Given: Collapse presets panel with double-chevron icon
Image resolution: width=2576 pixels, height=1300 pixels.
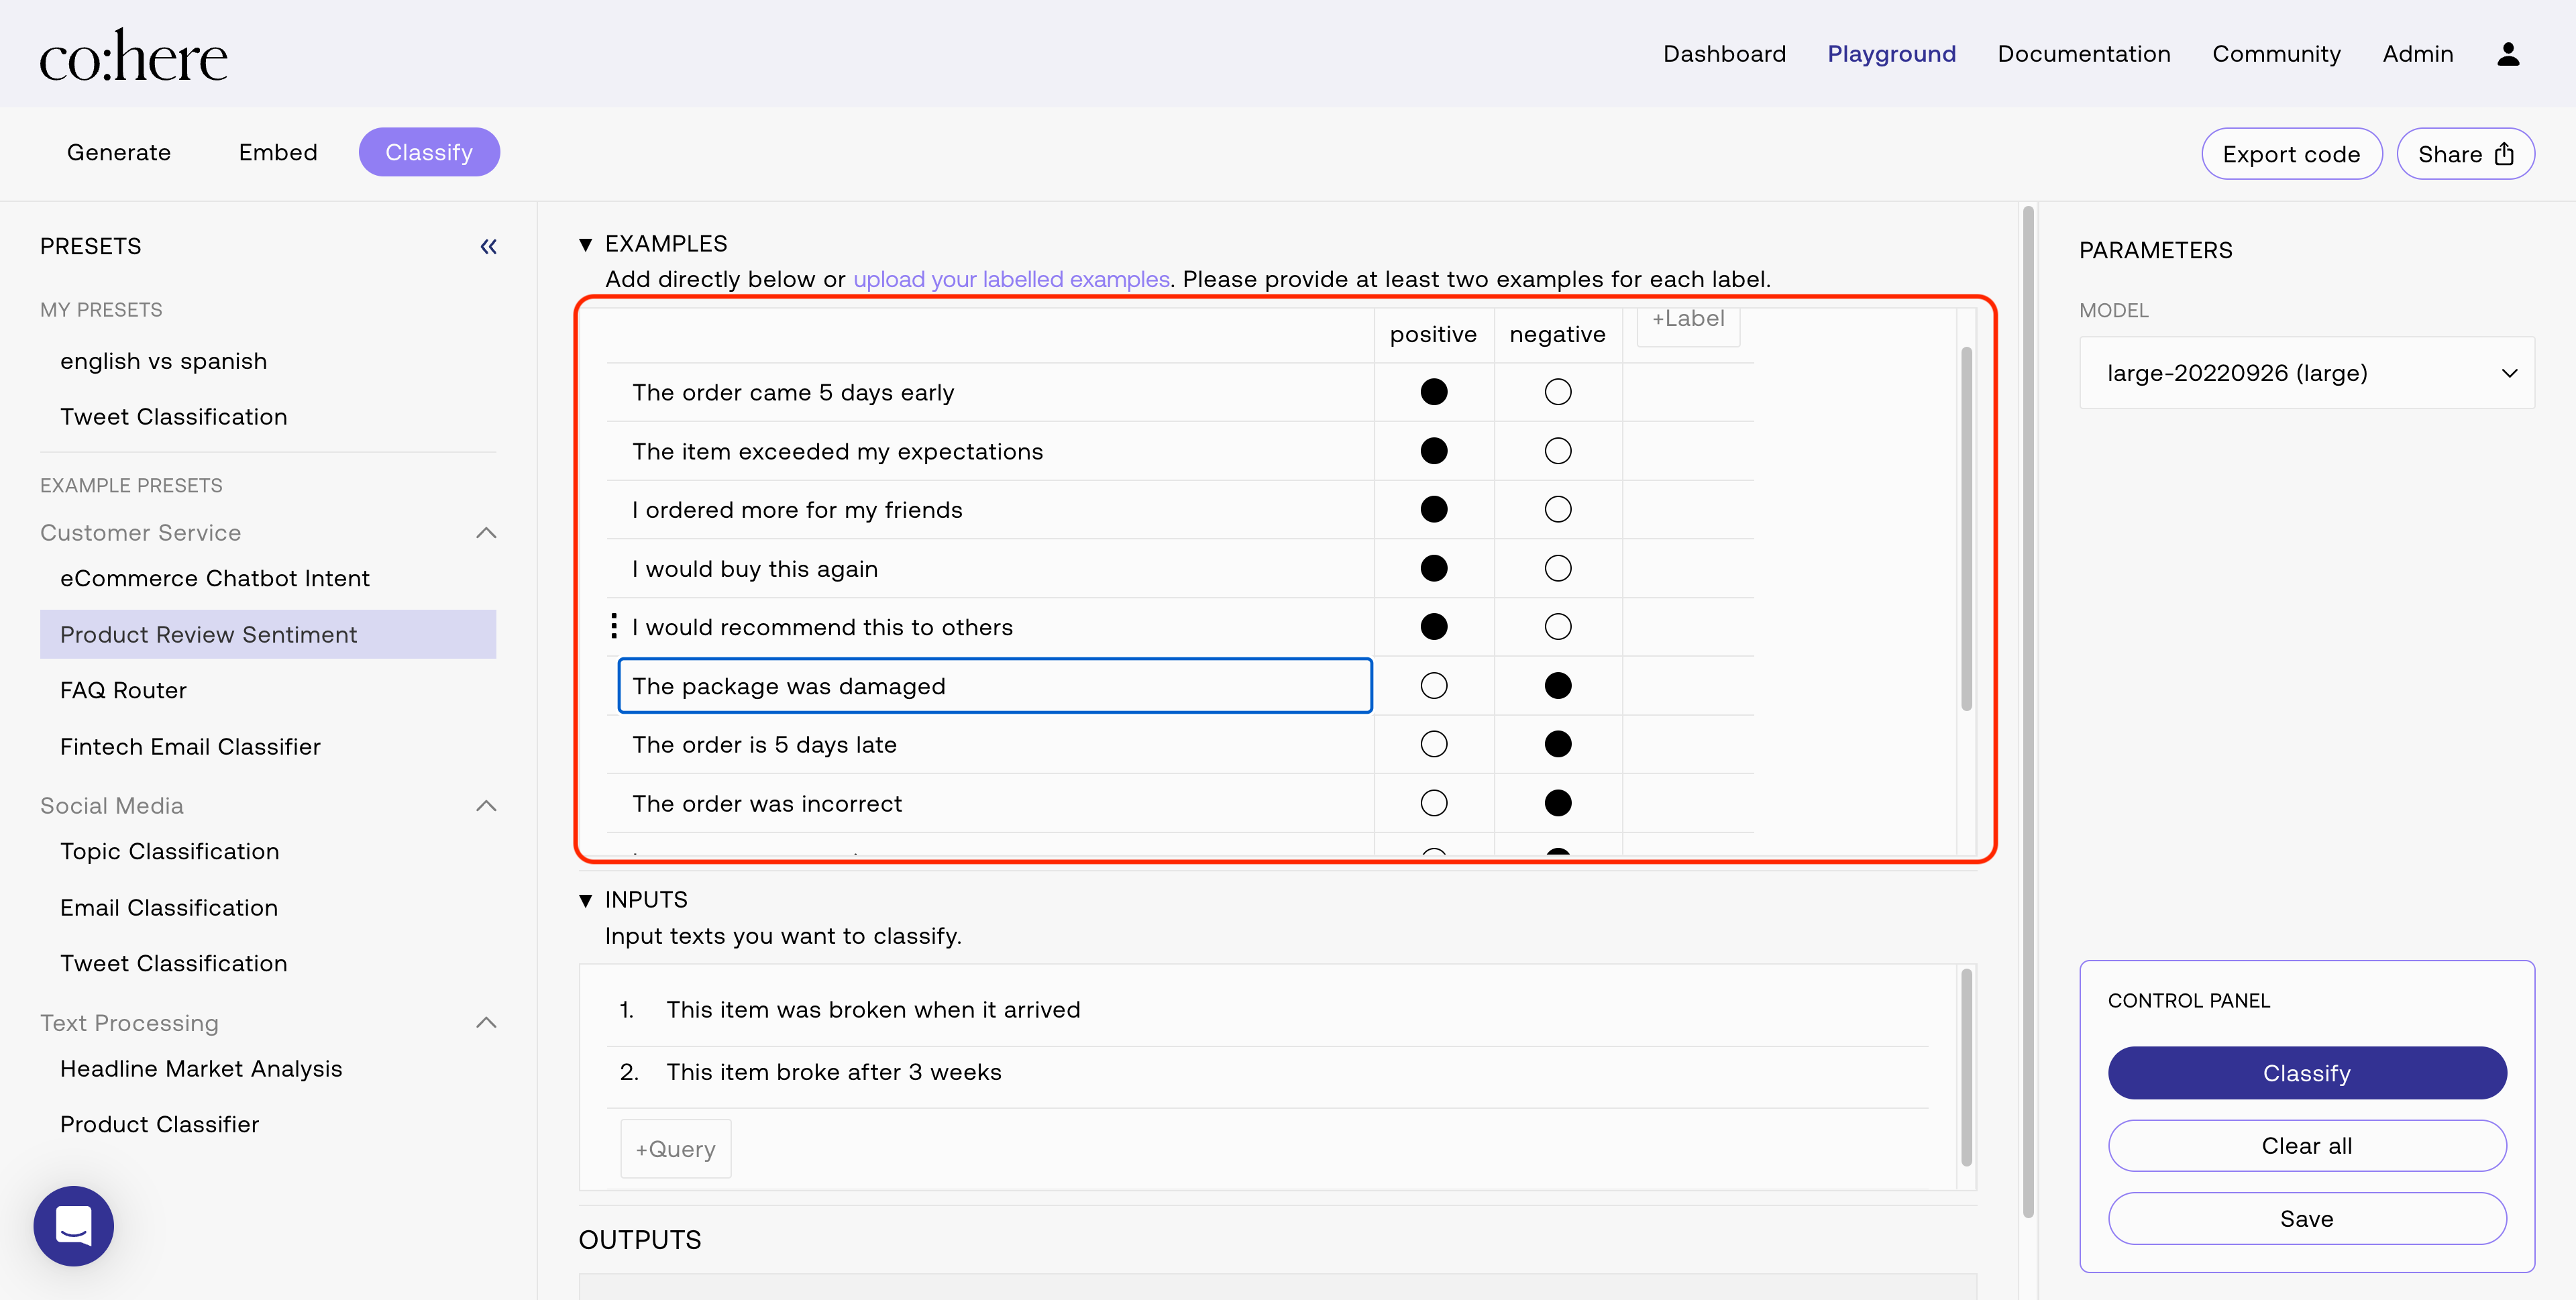Looking at the screenshot, I should click(488, 247).
